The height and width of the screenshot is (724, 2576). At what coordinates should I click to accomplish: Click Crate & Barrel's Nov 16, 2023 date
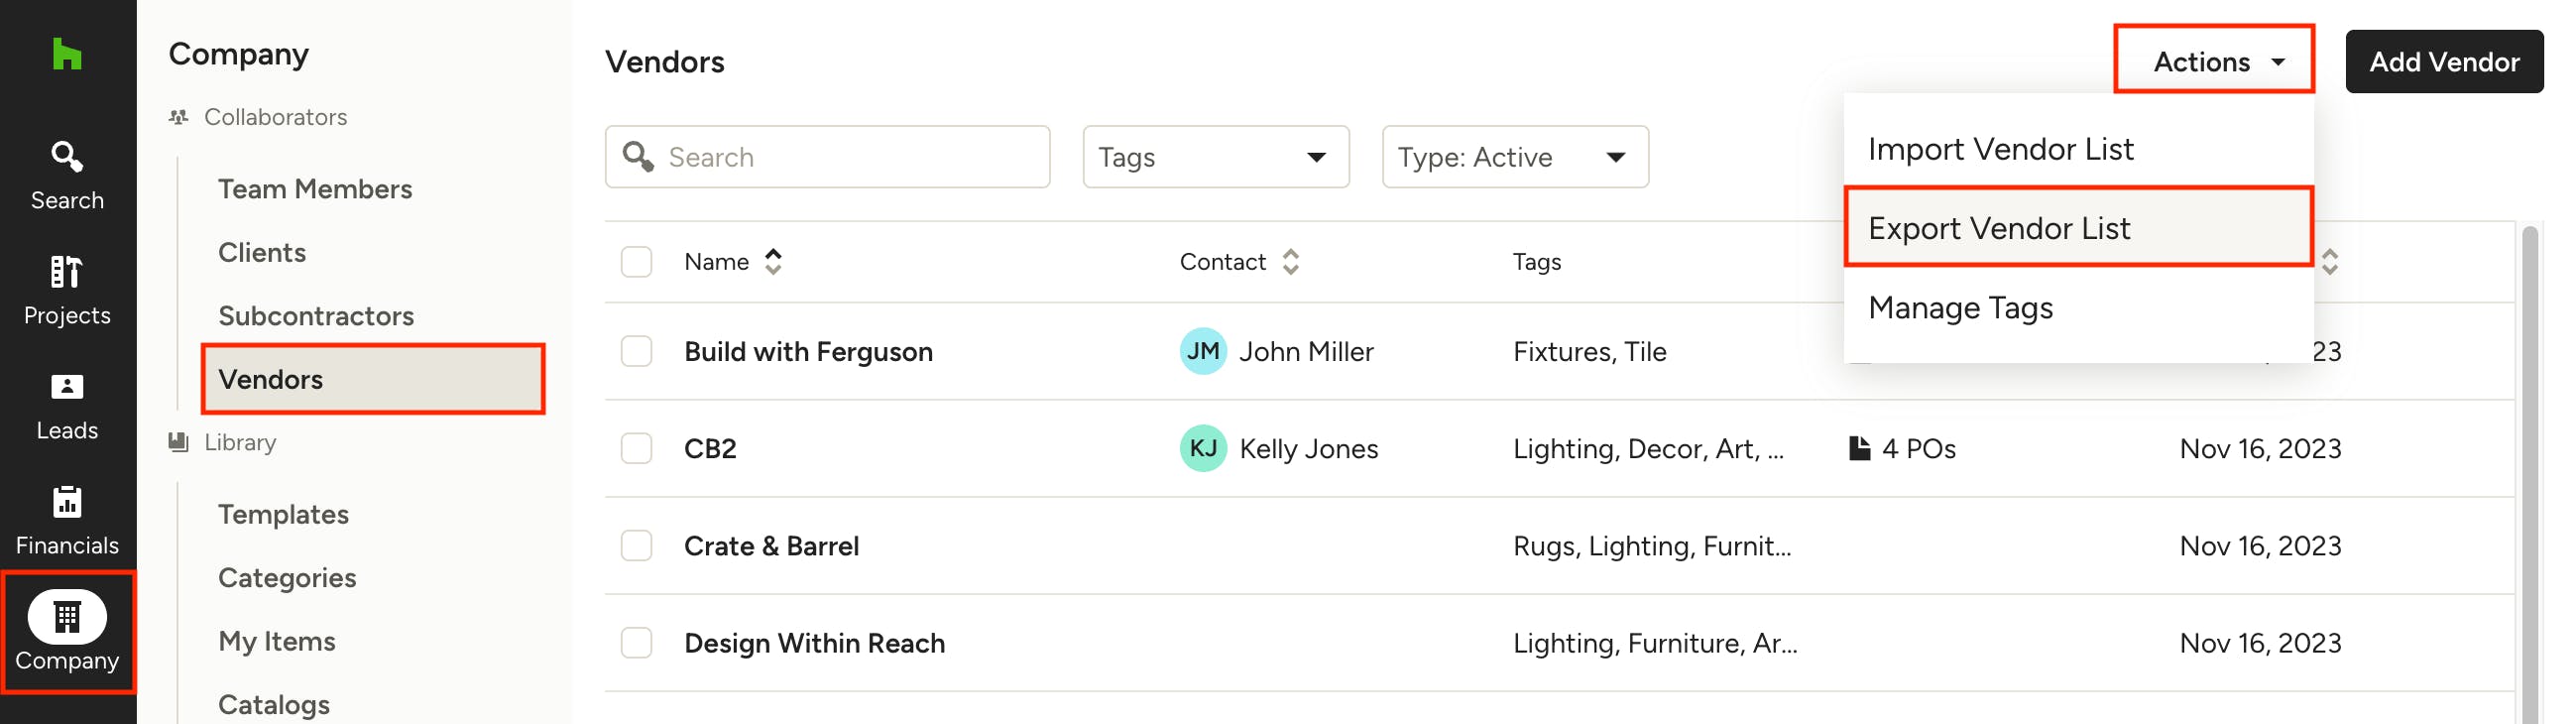pyautogui.click(x=2260, y=546)
